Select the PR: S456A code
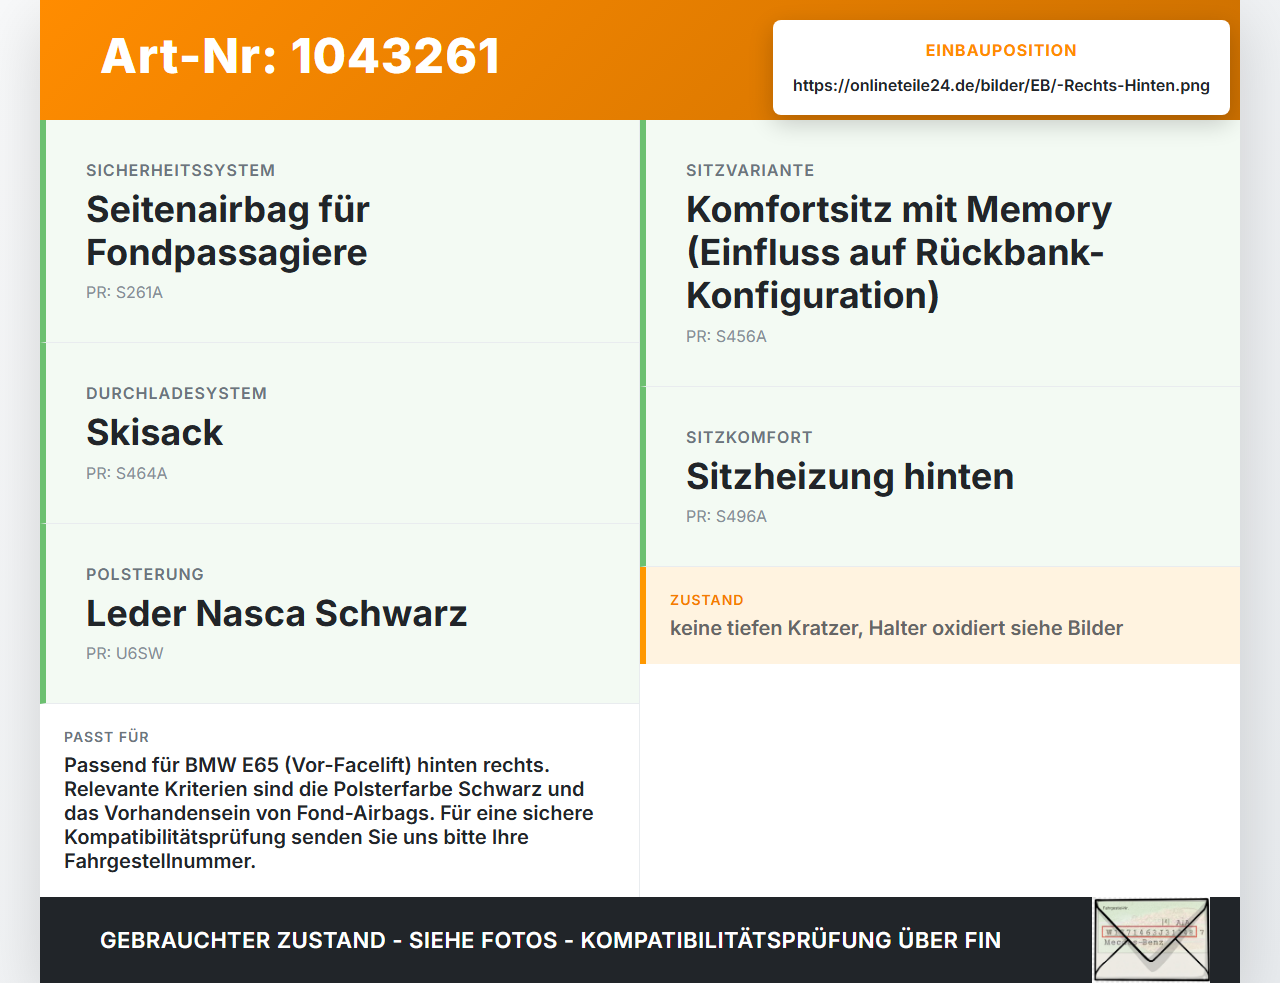This screenshot has width=1280, height=983. pos(726,337)
